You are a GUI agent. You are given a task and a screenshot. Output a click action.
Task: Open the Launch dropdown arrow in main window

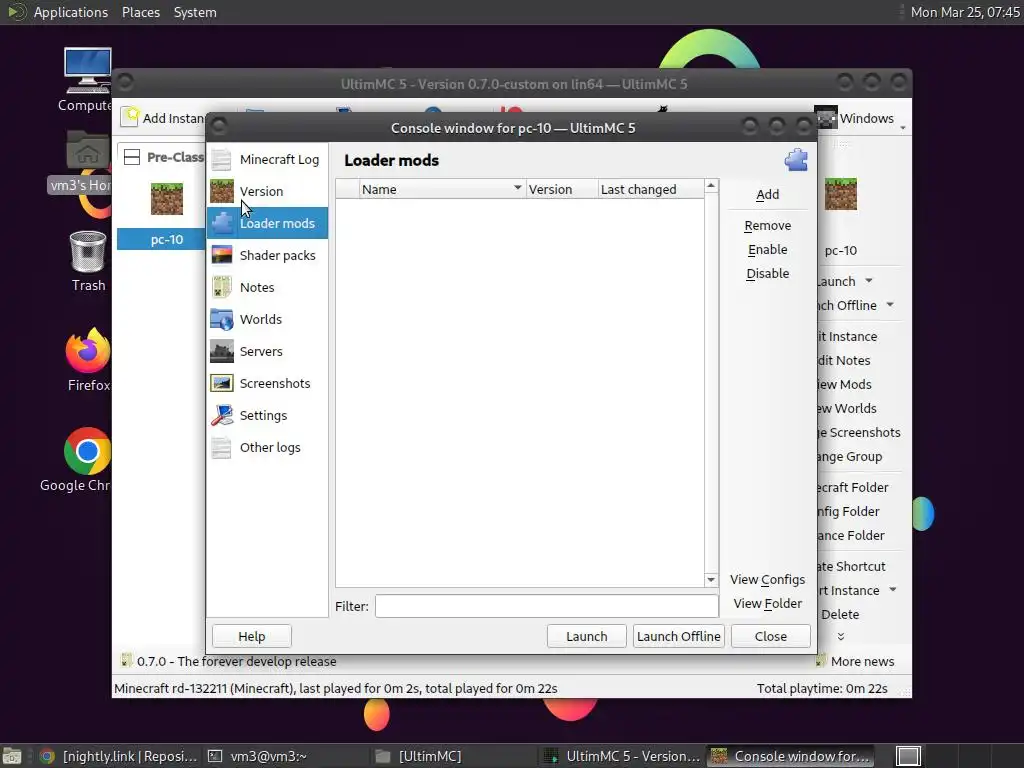869,281
